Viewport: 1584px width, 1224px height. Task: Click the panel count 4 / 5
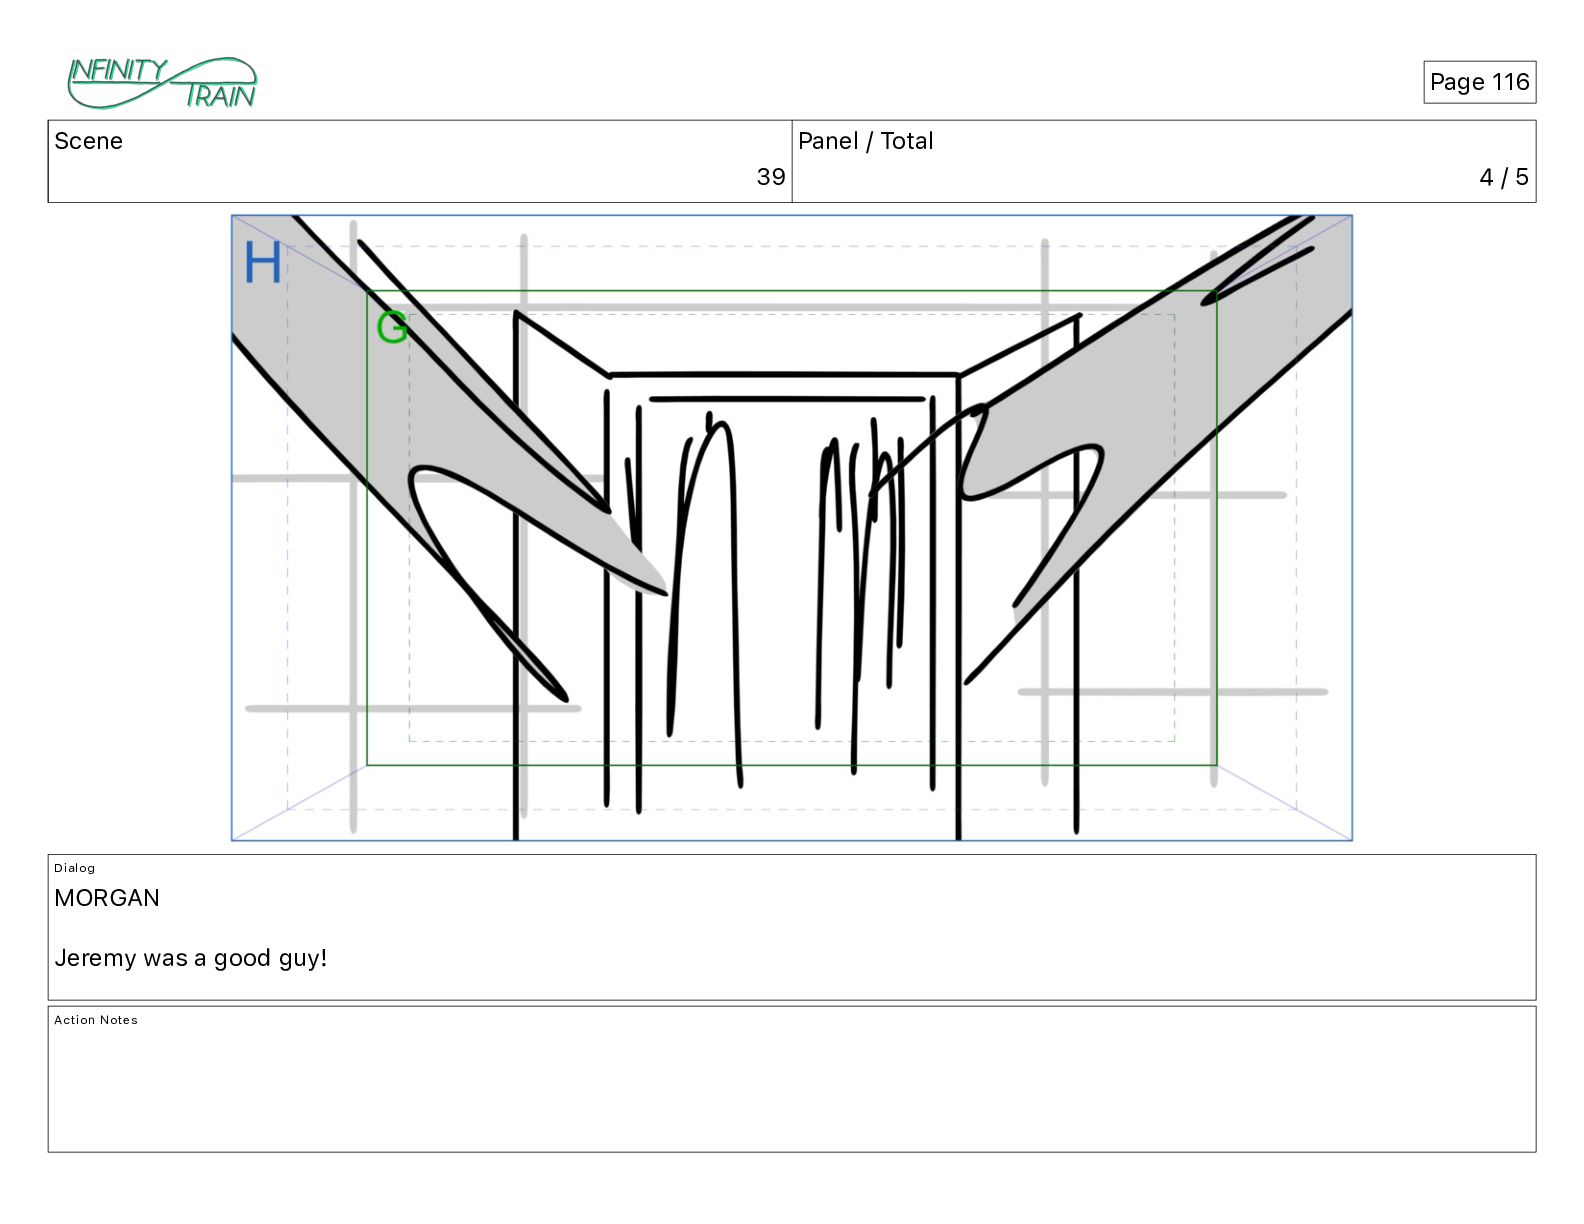click(1504, 177)
